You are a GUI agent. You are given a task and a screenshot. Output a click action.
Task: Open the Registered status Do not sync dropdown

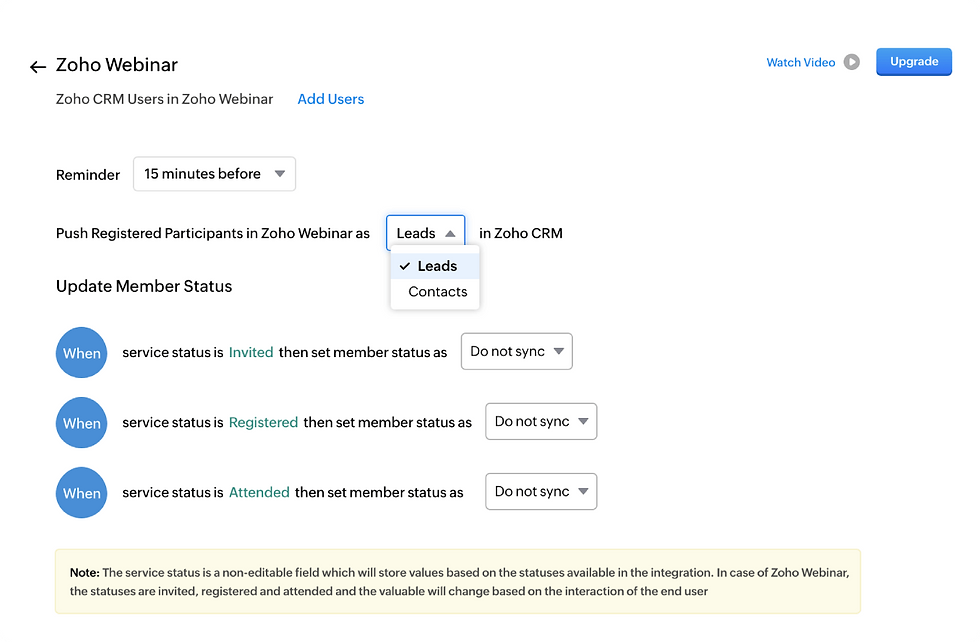(x=541, y=421)
